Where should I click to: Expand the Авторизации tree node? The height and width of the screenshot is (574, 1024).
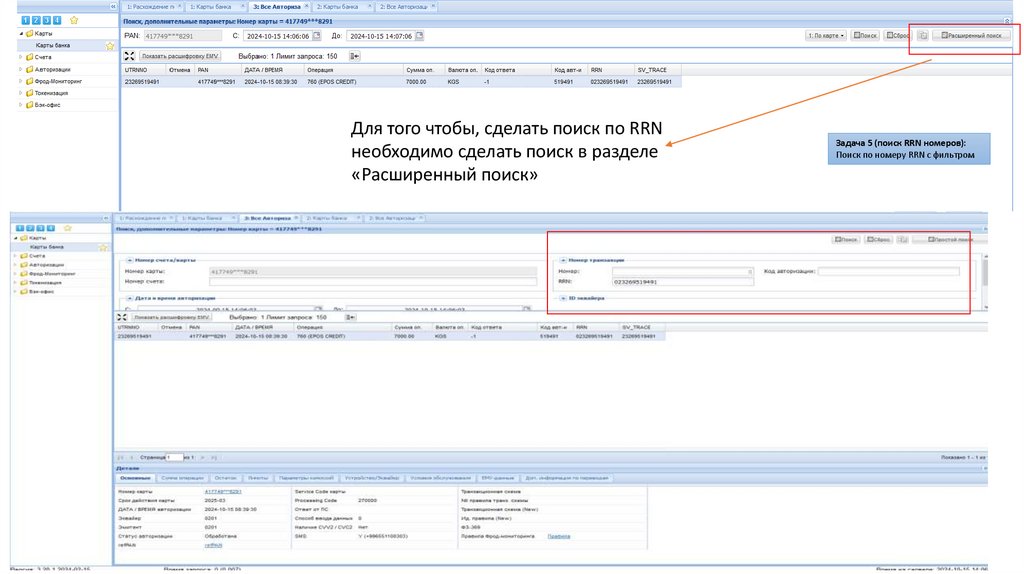click(x=20, y=69)
